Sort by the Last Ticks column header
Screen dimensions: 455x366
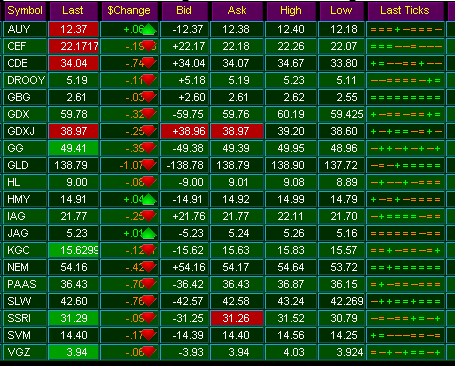[x=405, y=11]
